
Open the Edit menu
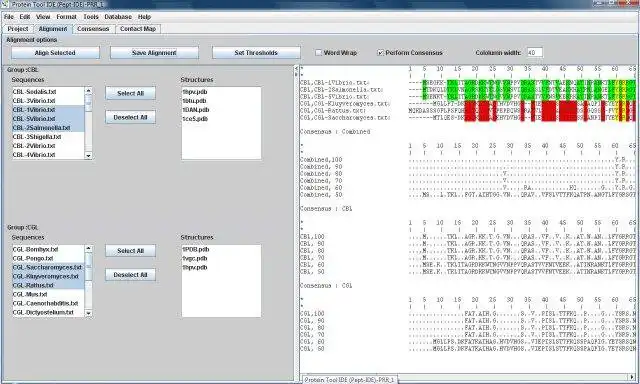(x=24, y=17)
